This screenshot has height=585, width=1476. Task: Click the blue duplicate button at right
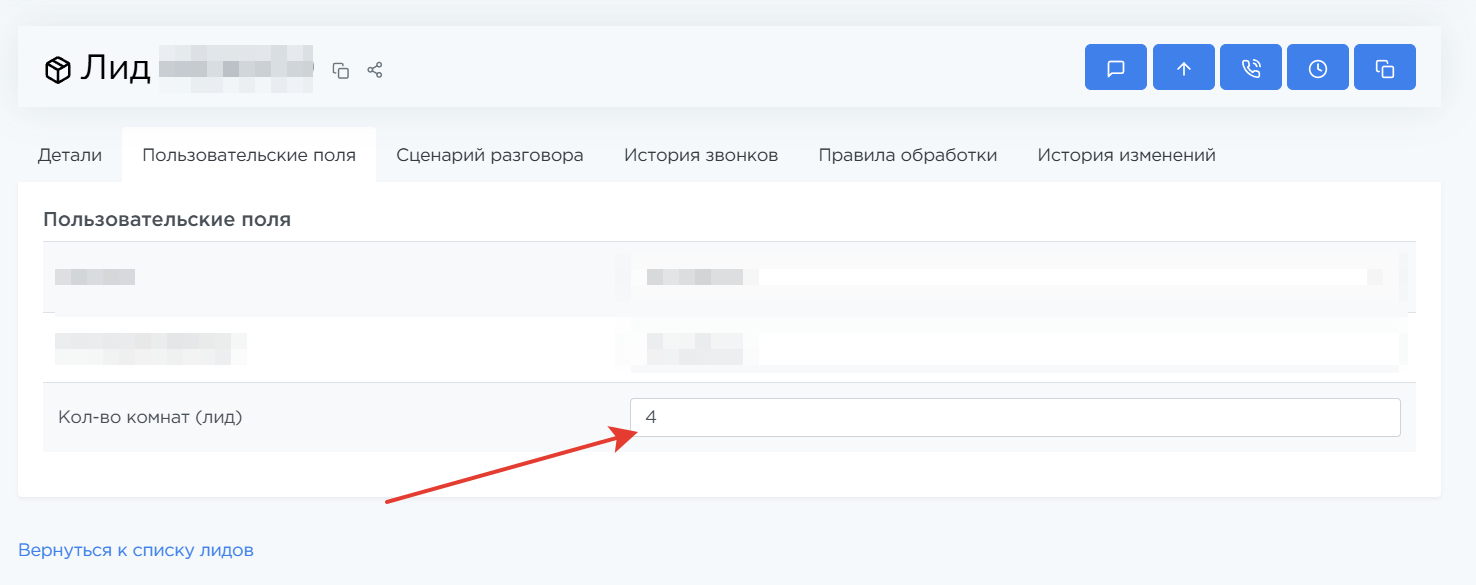point(1384,68)
